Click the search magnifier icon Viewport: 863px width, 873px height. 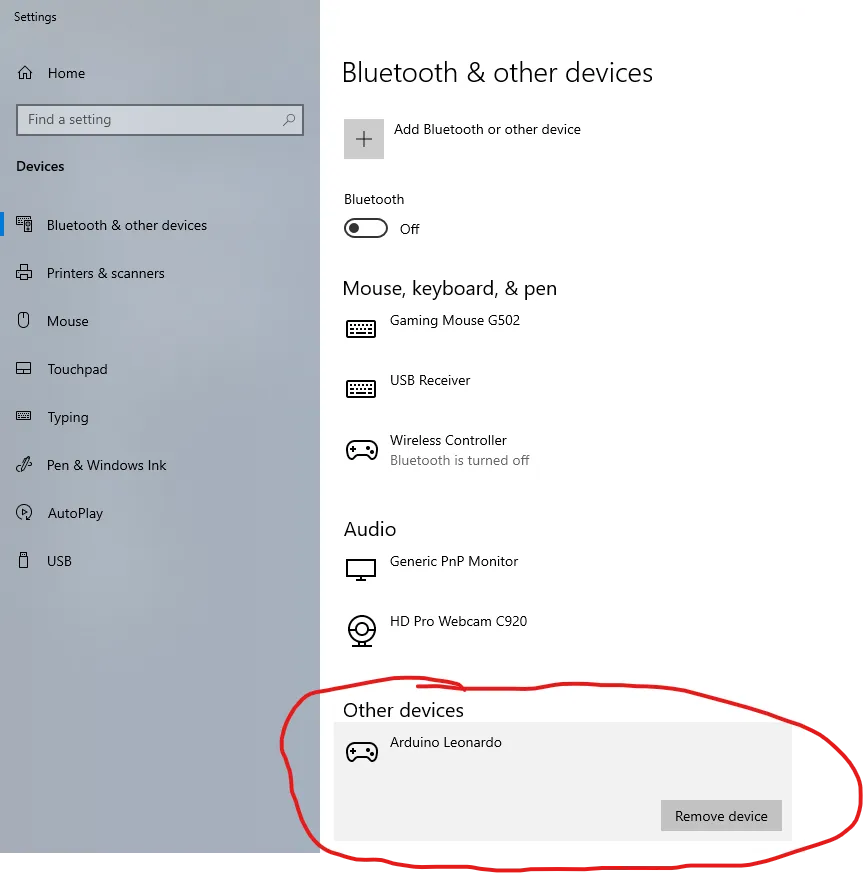point(289,120)
